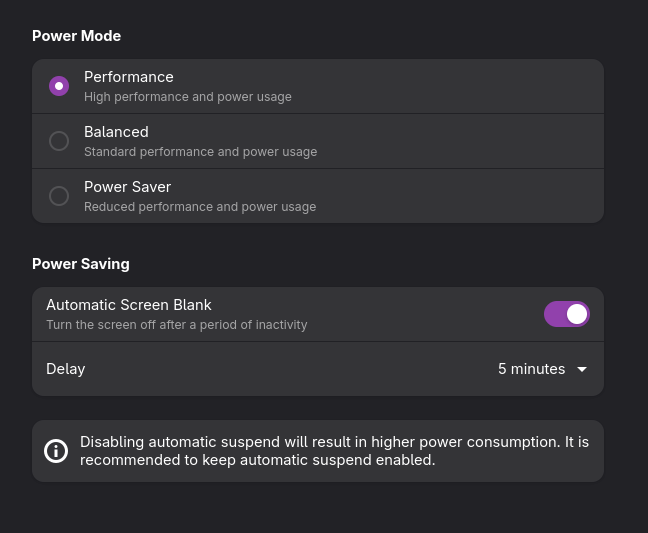
Task: Click 'Standard performance and power usage' subtitle
Action: (x=200, y=152)
